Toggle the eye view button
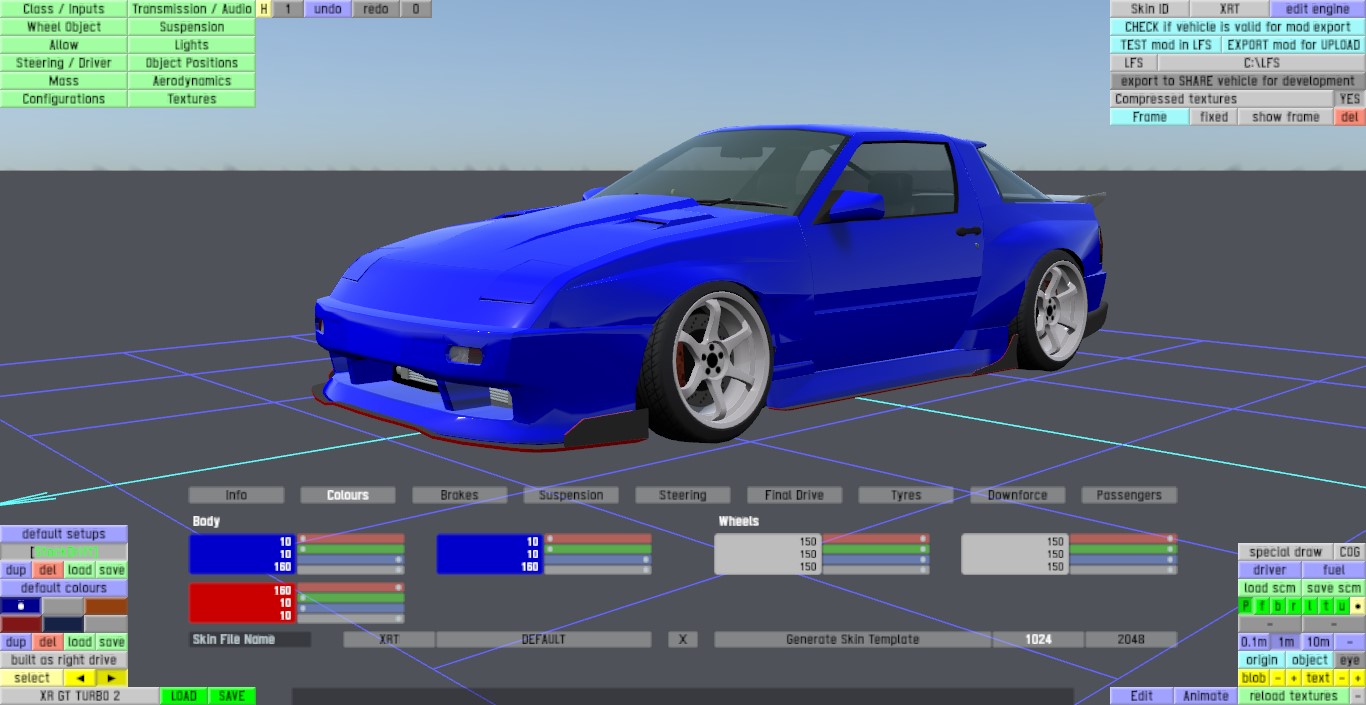 [1350, 660]
